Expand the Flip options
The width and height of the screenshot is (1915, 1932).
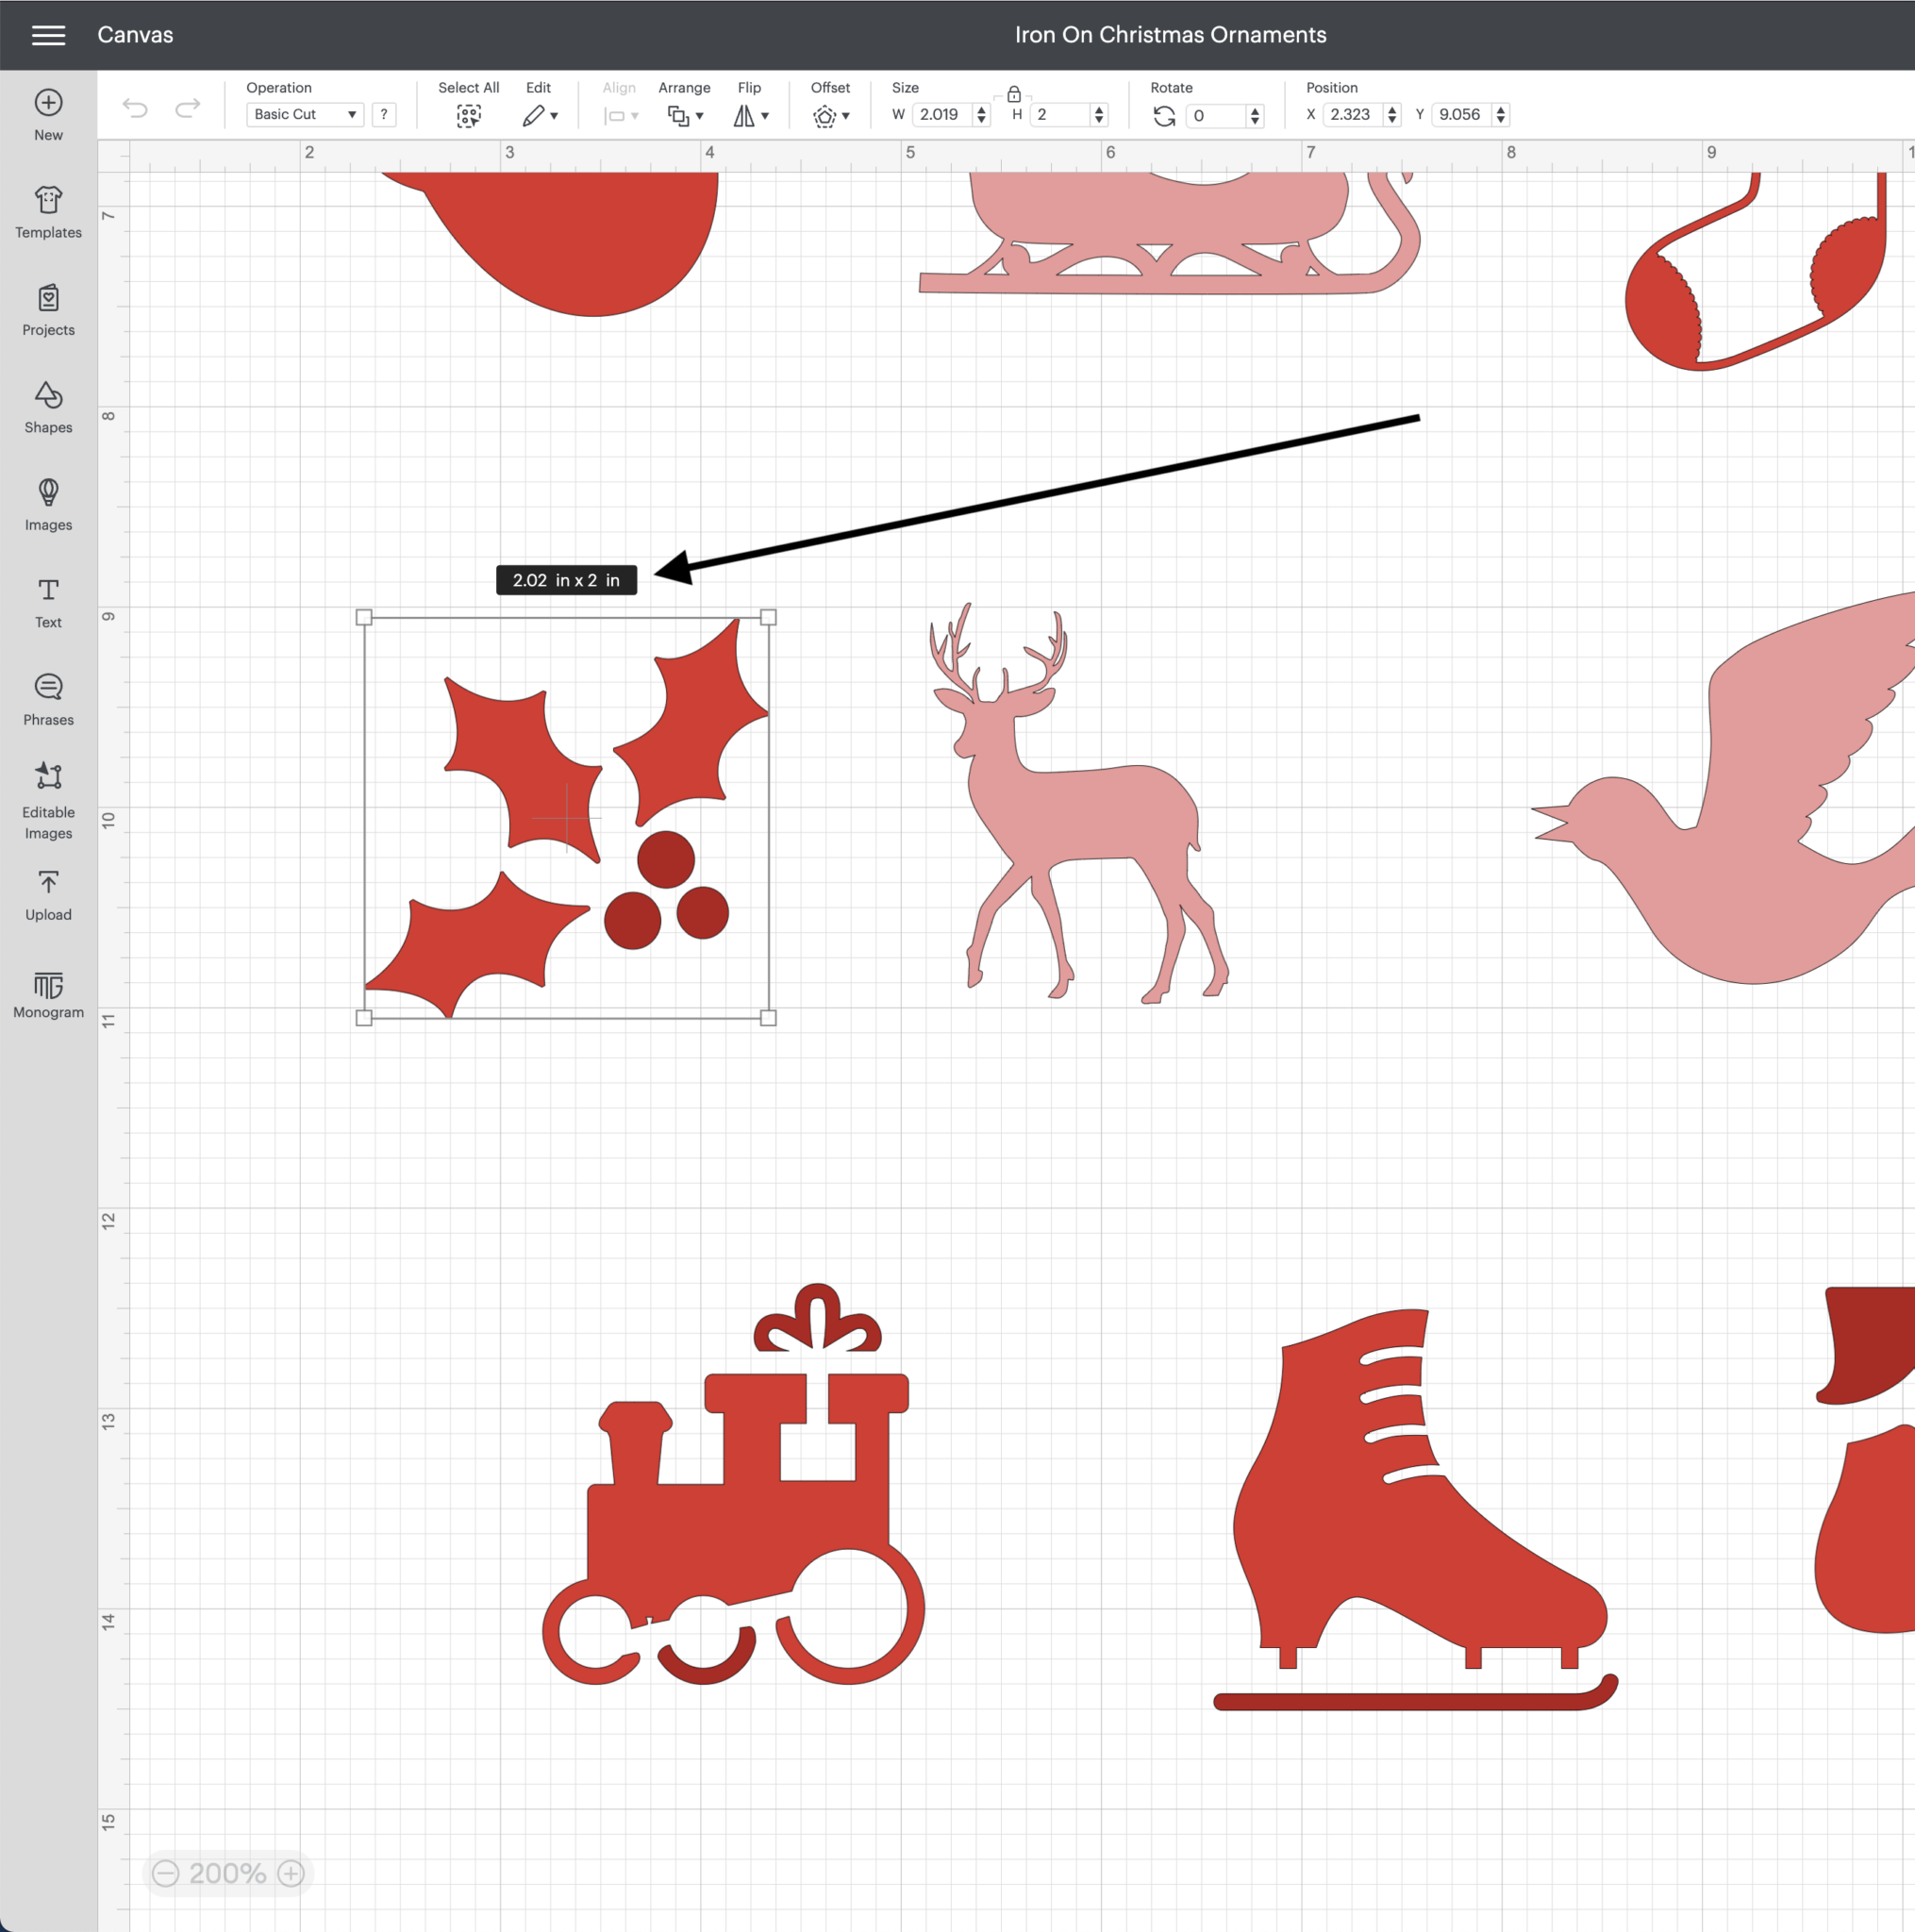(x=750, y=115)
